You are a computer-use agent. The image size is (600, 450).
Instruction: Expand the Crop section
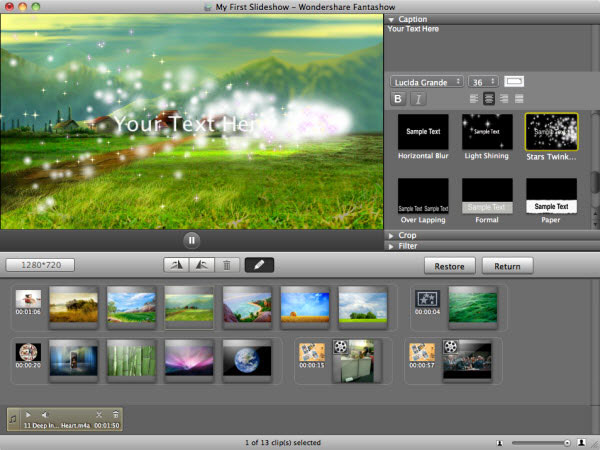click(391, 236)
